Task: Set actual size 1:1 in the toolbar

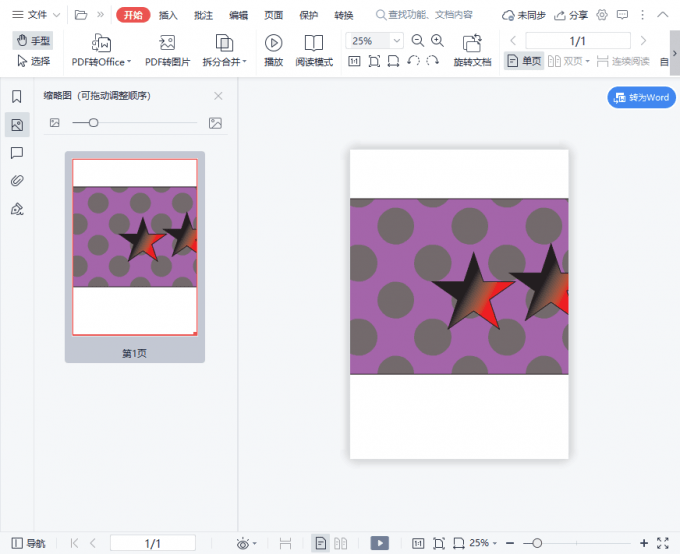Action: (354, 61)
